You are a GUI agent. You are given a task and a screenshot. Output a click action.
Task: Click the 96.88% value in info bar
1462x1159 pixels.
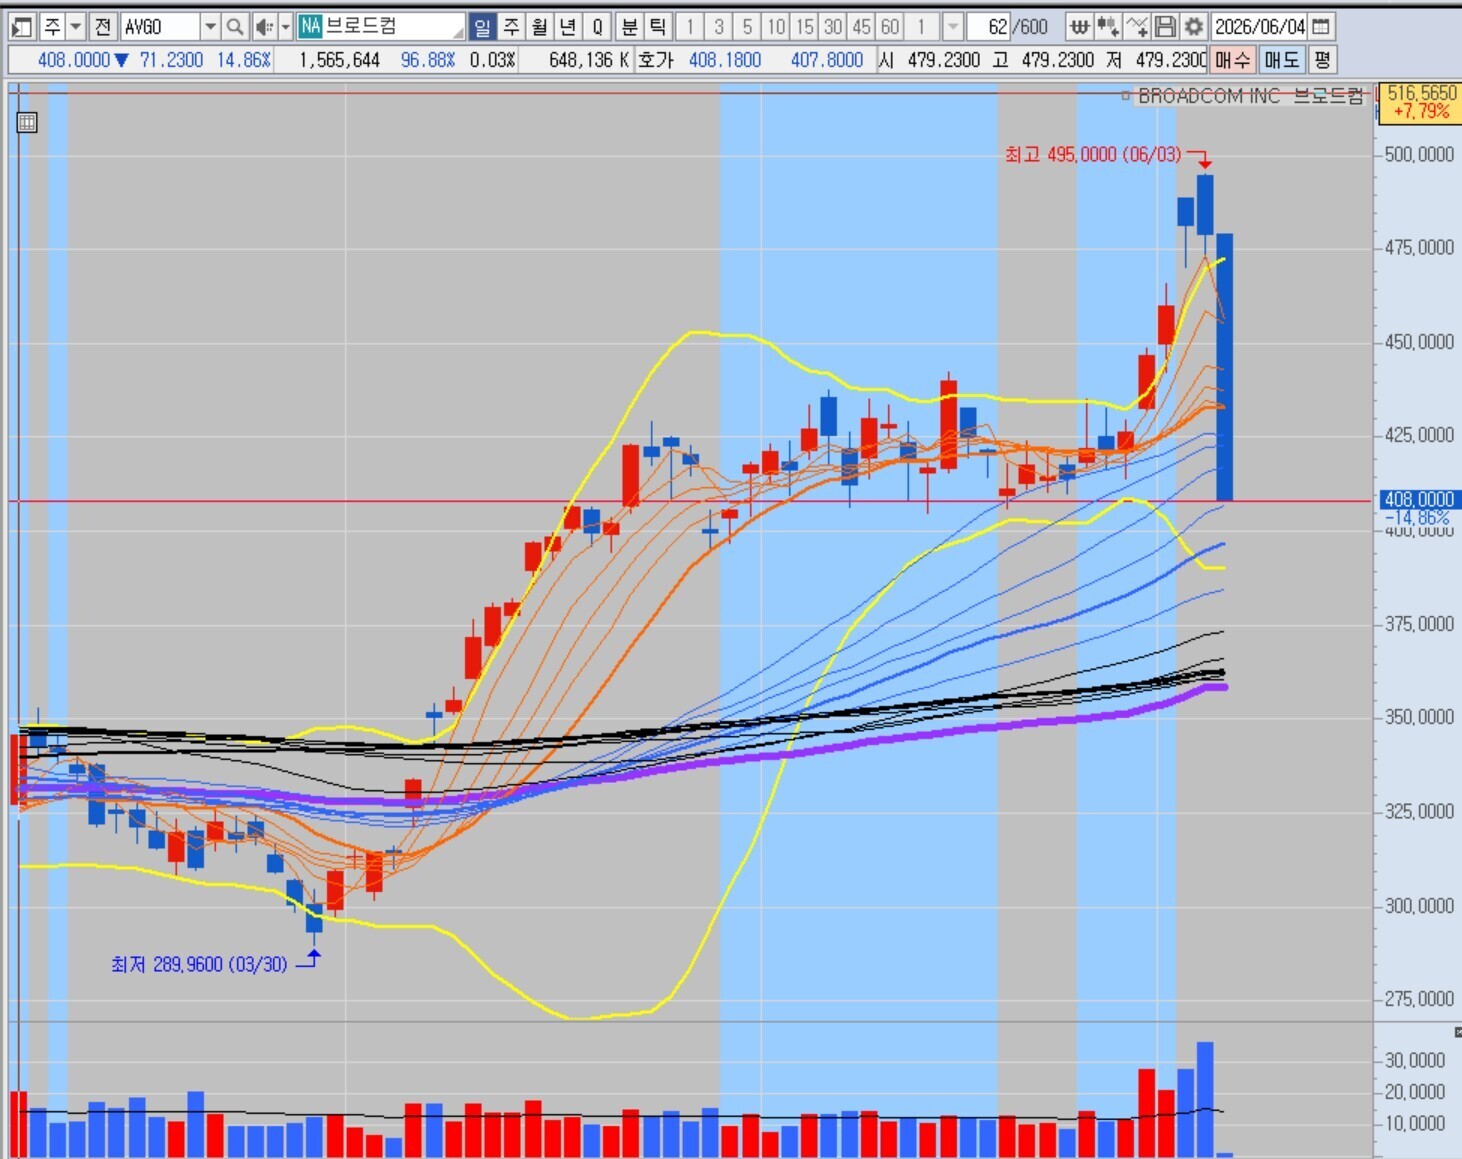(x=427, y=60)
